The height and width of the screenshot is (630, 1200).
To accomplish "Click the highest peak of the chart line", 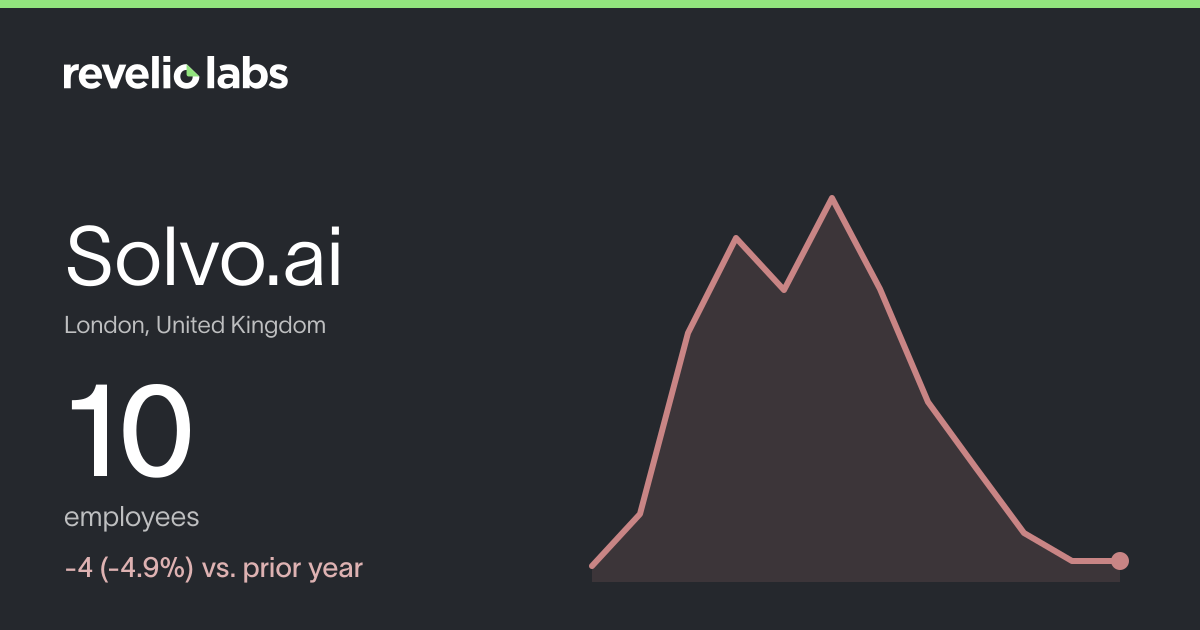I will (832, 198).
